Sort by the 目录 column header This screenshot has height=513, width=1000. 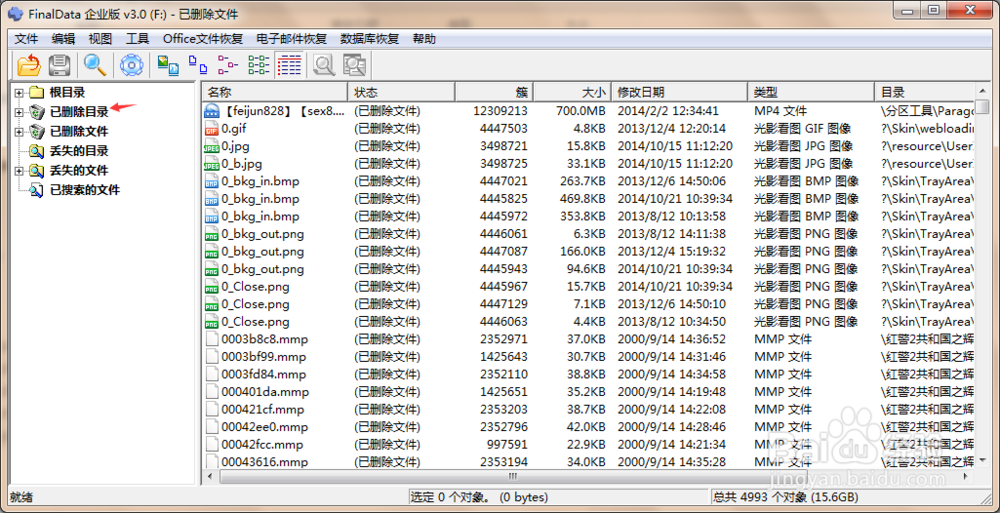tap(924, 93)
